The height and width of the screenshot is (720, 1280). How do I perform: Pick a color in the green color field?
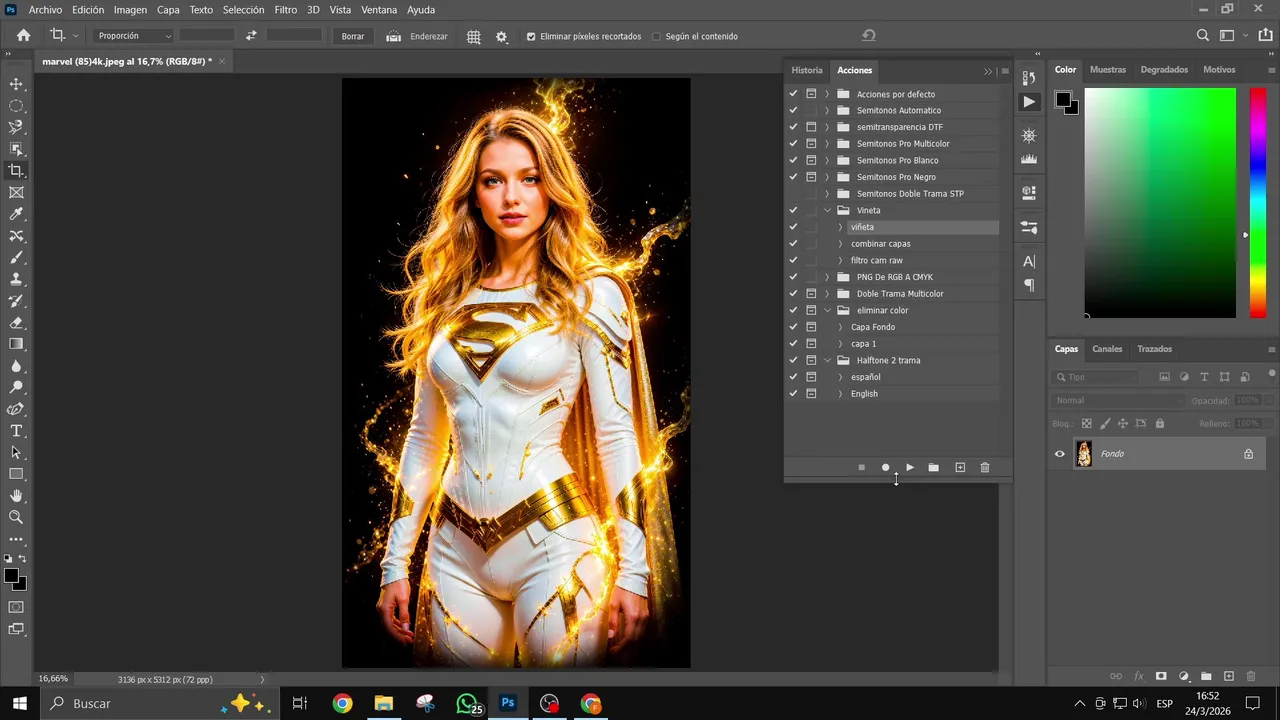pos(1160,203)
